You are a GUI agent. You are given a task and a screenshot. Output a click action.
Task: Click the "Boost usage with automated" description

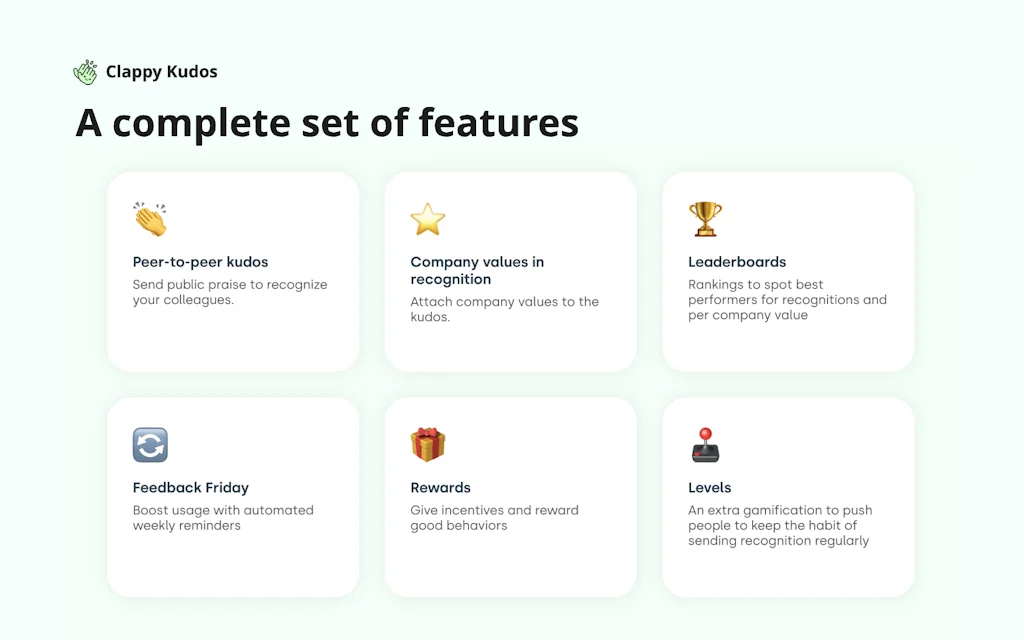coord(223,518)
